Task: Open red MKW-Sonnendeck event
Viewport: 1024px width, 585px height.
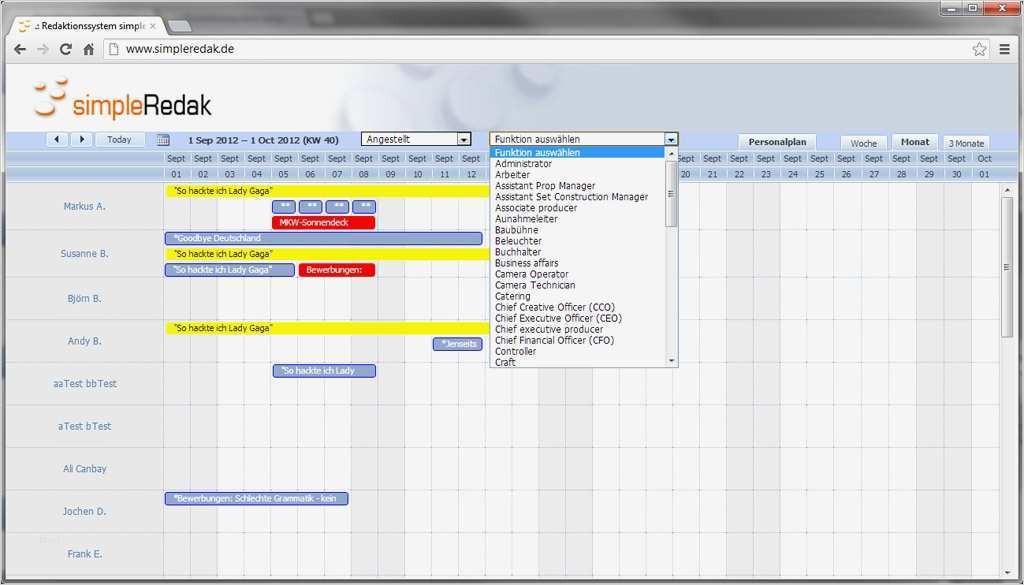Action: pos(323,223)
